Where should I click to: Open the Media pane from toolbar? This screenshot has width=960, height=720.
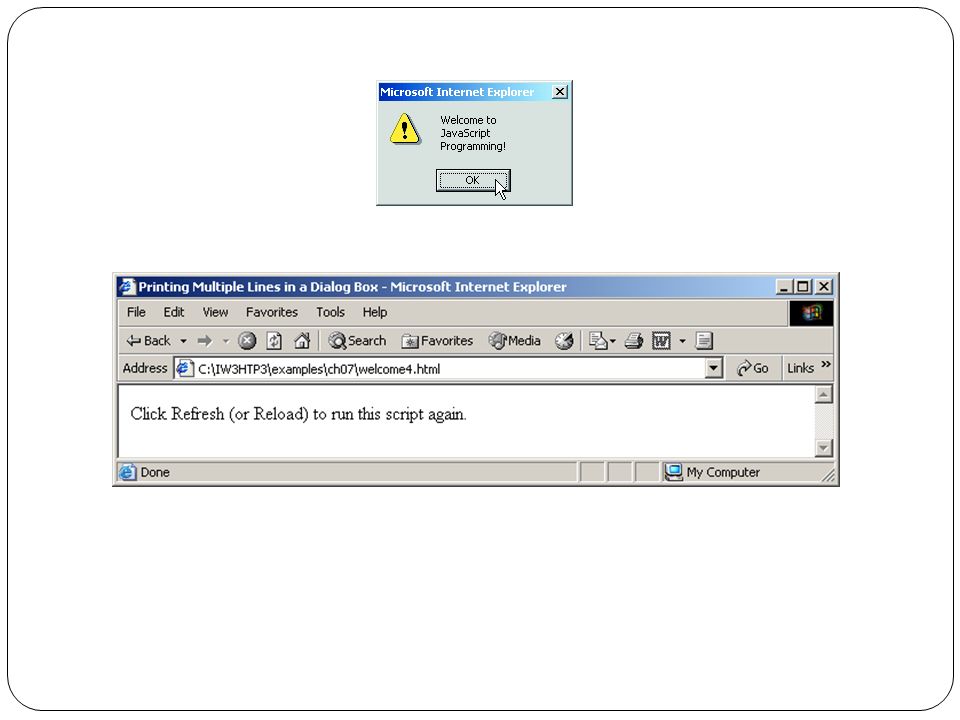coord(515,341)
